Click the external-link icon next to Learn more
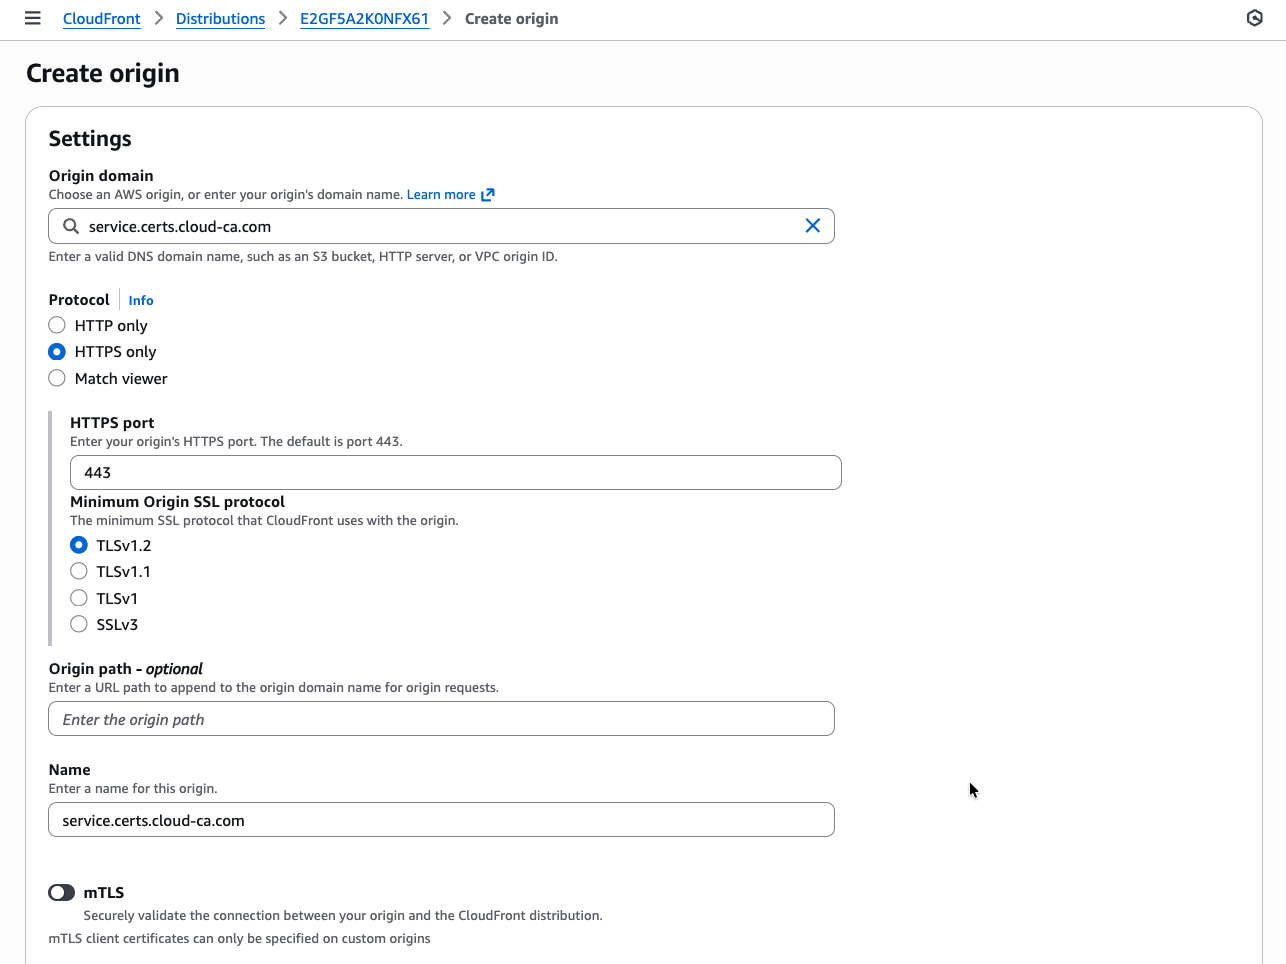1286x964 pixels. click(x=488, y=194)
